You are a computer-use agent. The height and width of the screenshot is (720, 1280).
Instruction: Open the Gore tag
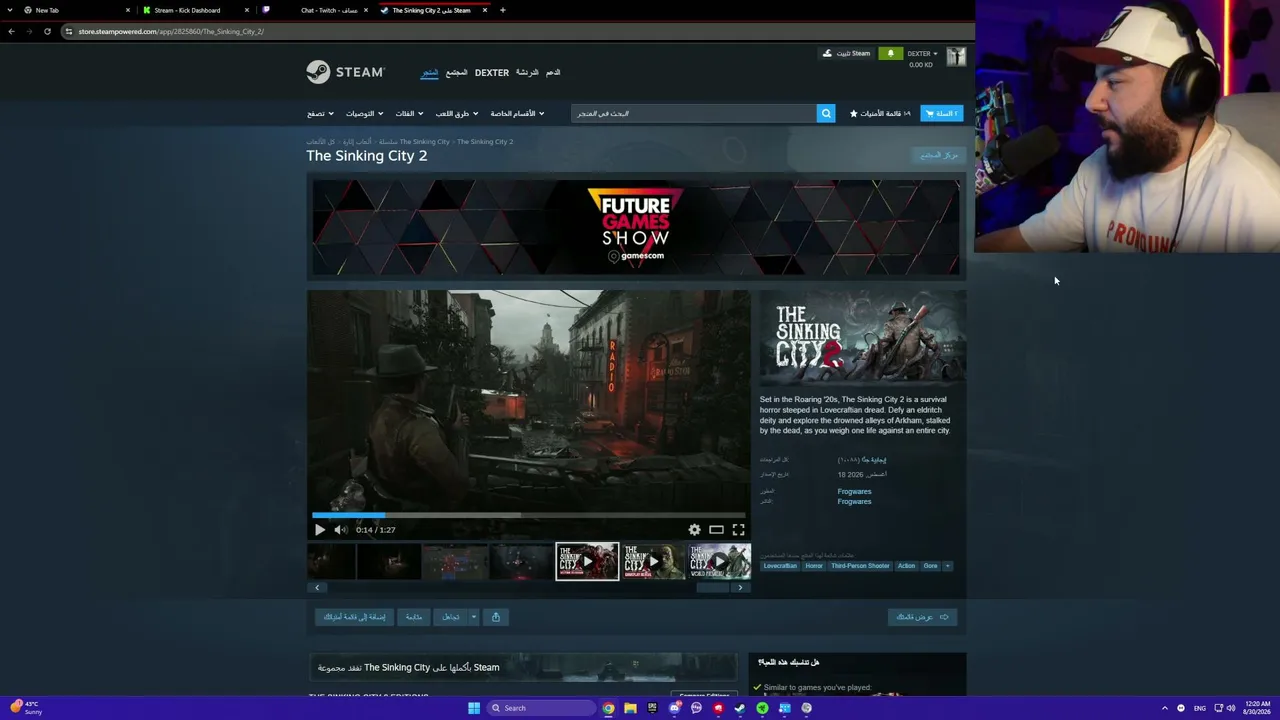click(931, 566)
